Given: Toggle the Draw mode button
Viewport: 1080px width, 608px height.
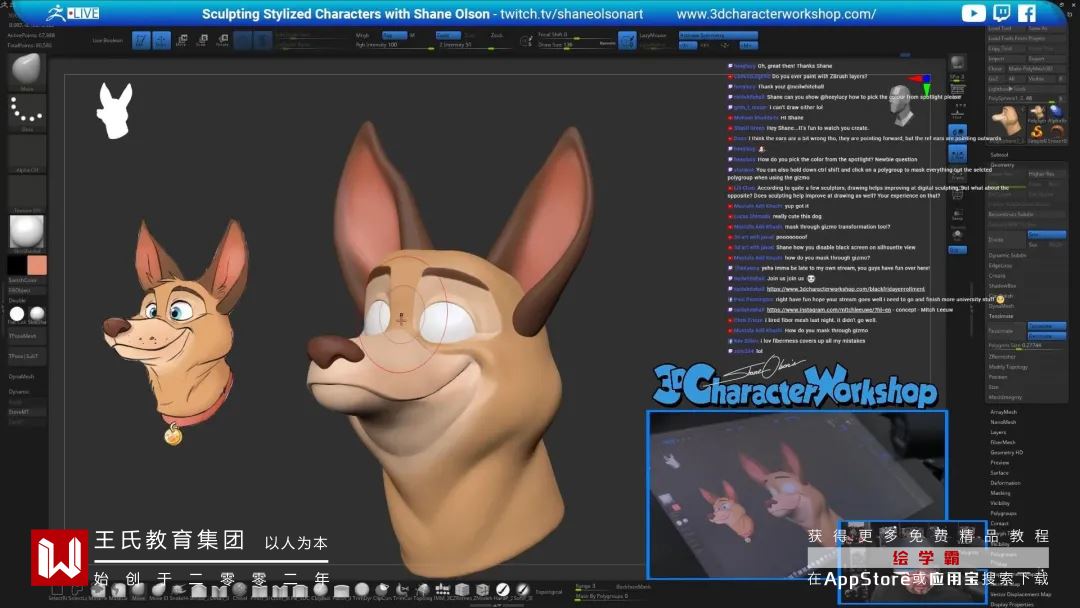Looking at the screenshot, I should click(x=161, y=41).
